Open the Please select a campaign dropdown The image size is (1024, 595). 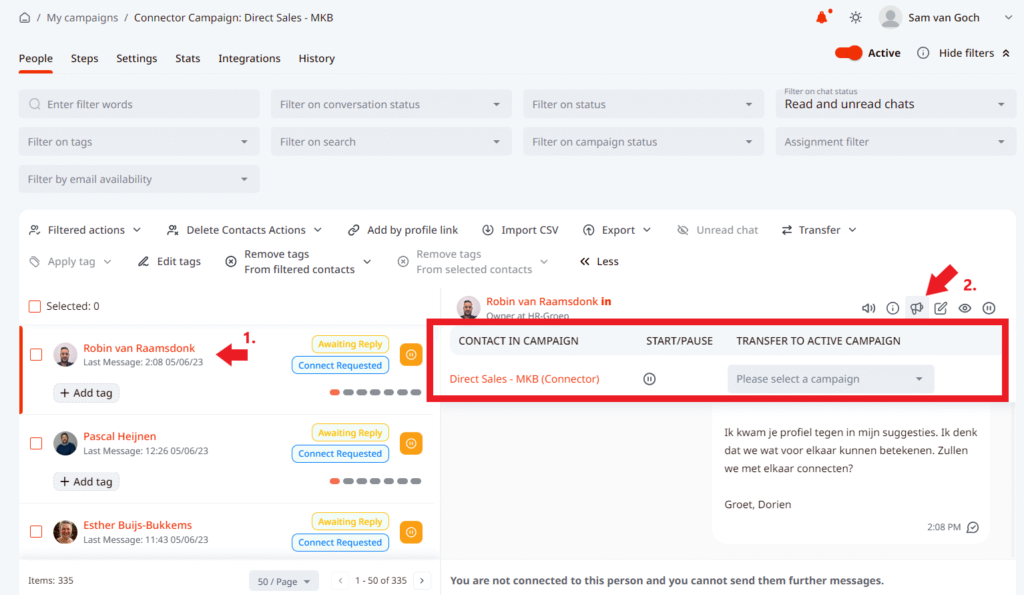click(x=830, y=379)
